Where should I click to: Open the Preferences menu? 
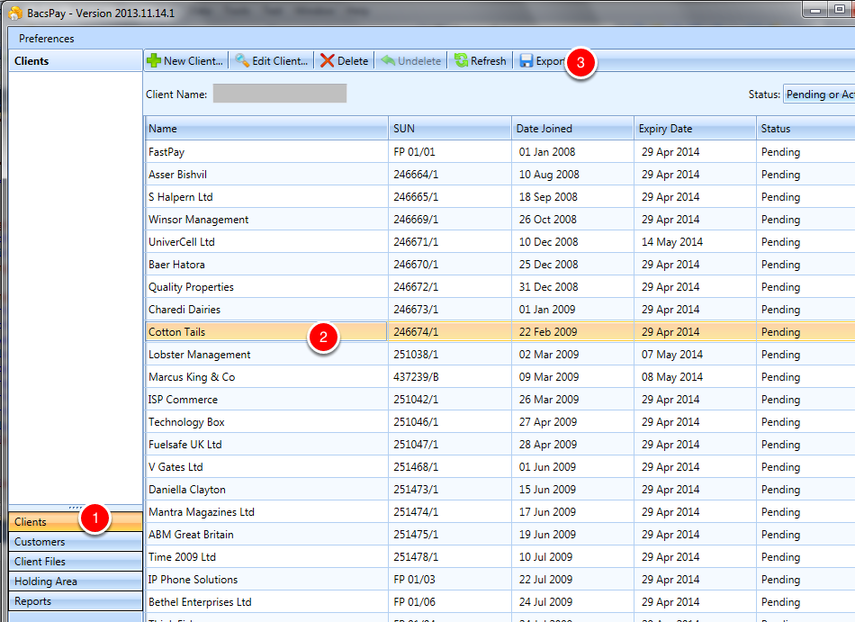pyautogui.click(x=46, y=39)
